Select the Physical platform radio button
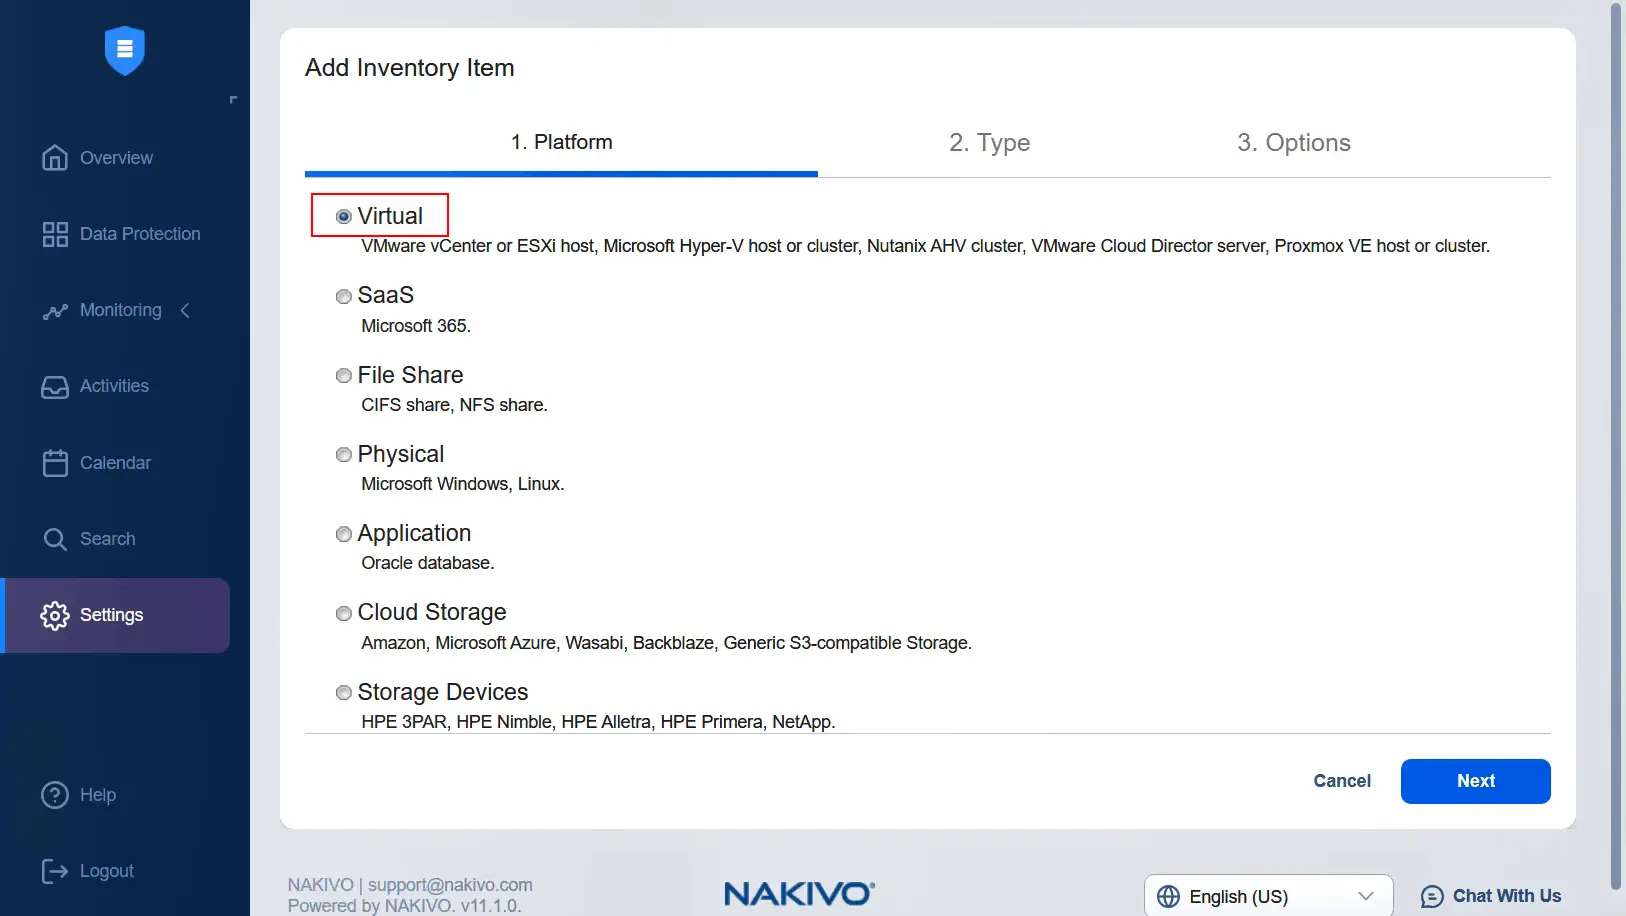This screenshot has height=916, width=1626. [344, 455]
